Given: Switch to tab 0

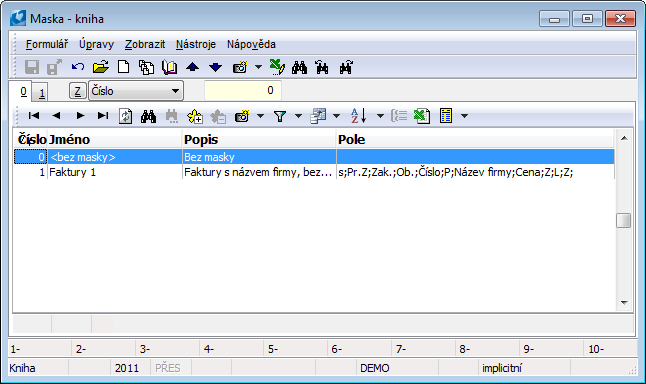Looking at the screenshot, I should coord(23,91).
